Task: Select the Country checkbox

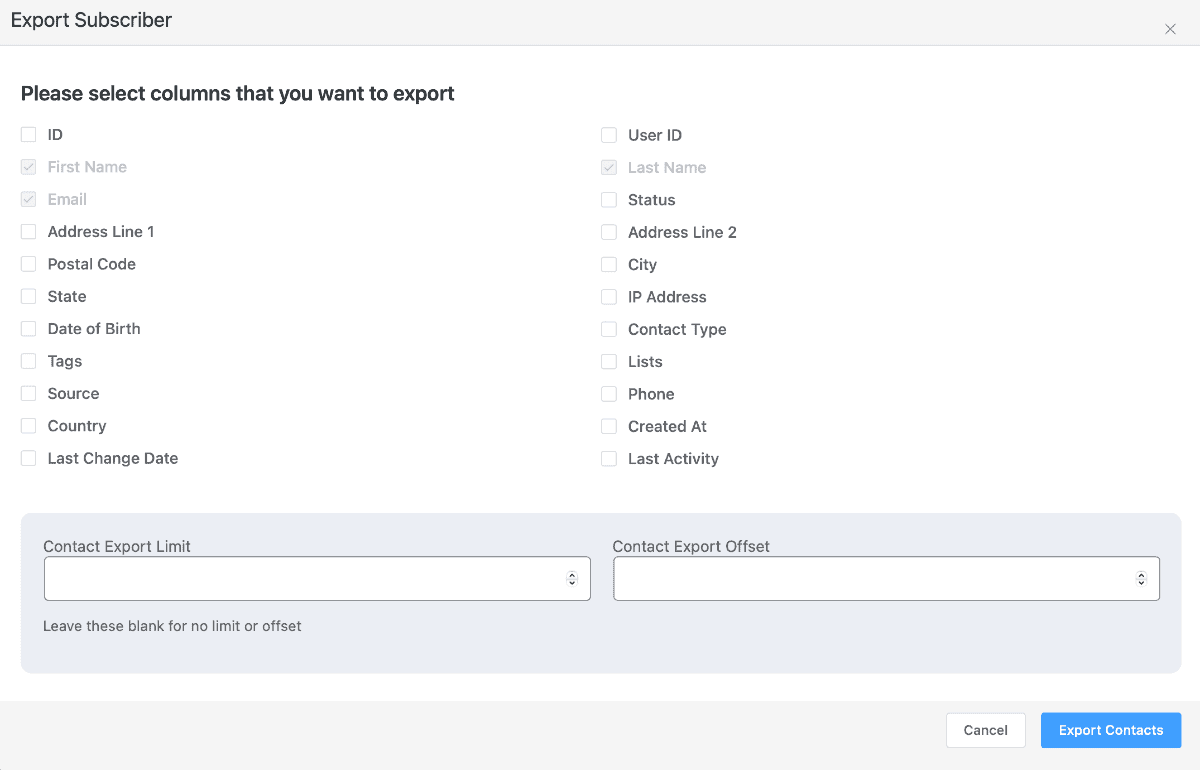Action: (28, 425)
